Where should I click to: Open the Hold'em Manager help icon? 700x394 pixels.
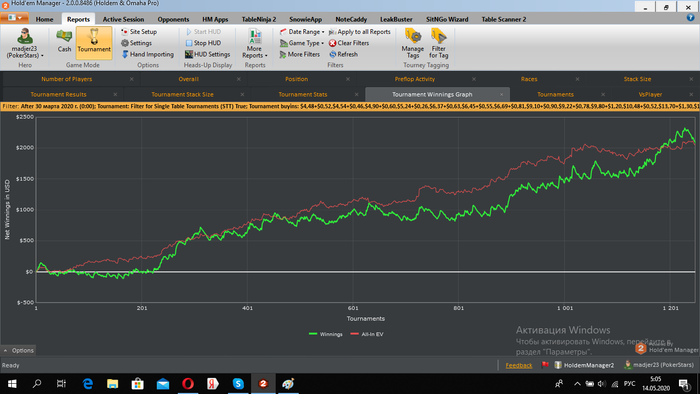690,18
